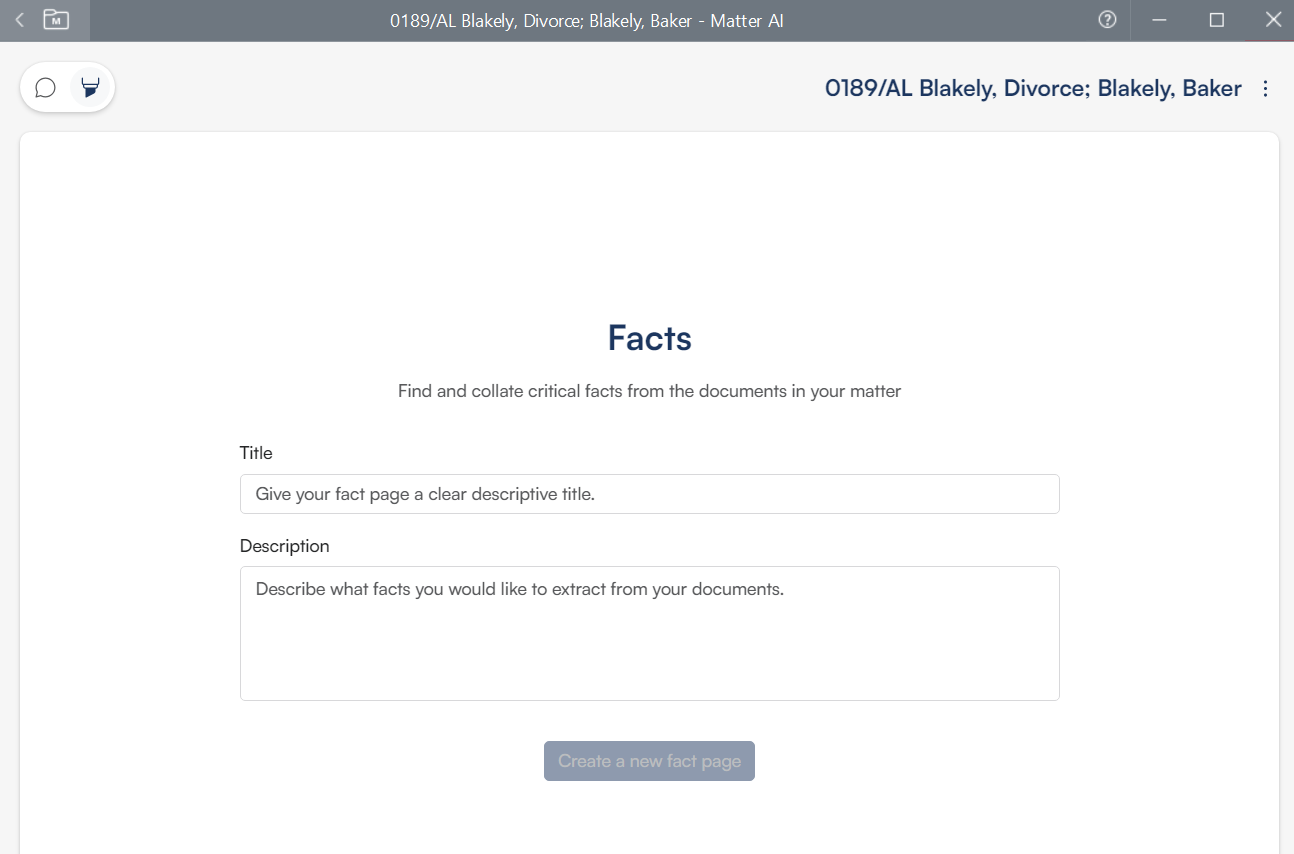1294x854 pixels.
Task: Click the window title text in title bar
Action: click(586, 20)
